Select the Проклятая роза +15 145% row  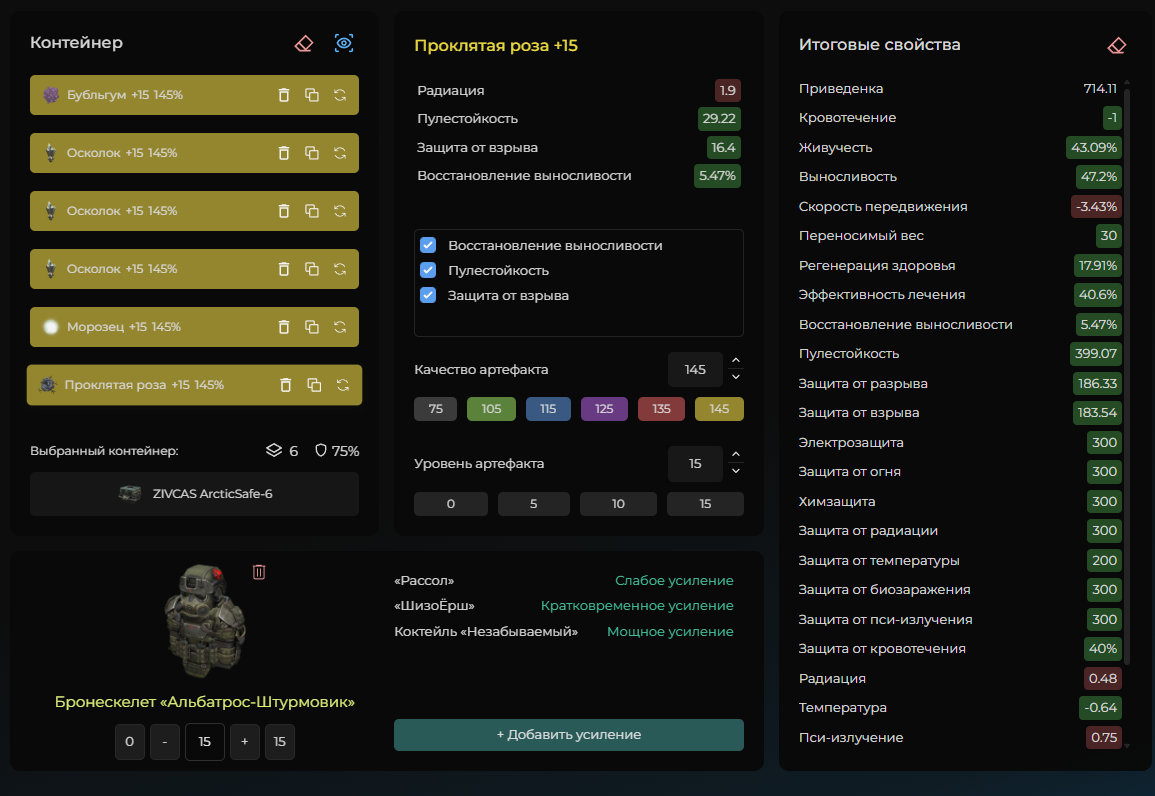[194, 385]
